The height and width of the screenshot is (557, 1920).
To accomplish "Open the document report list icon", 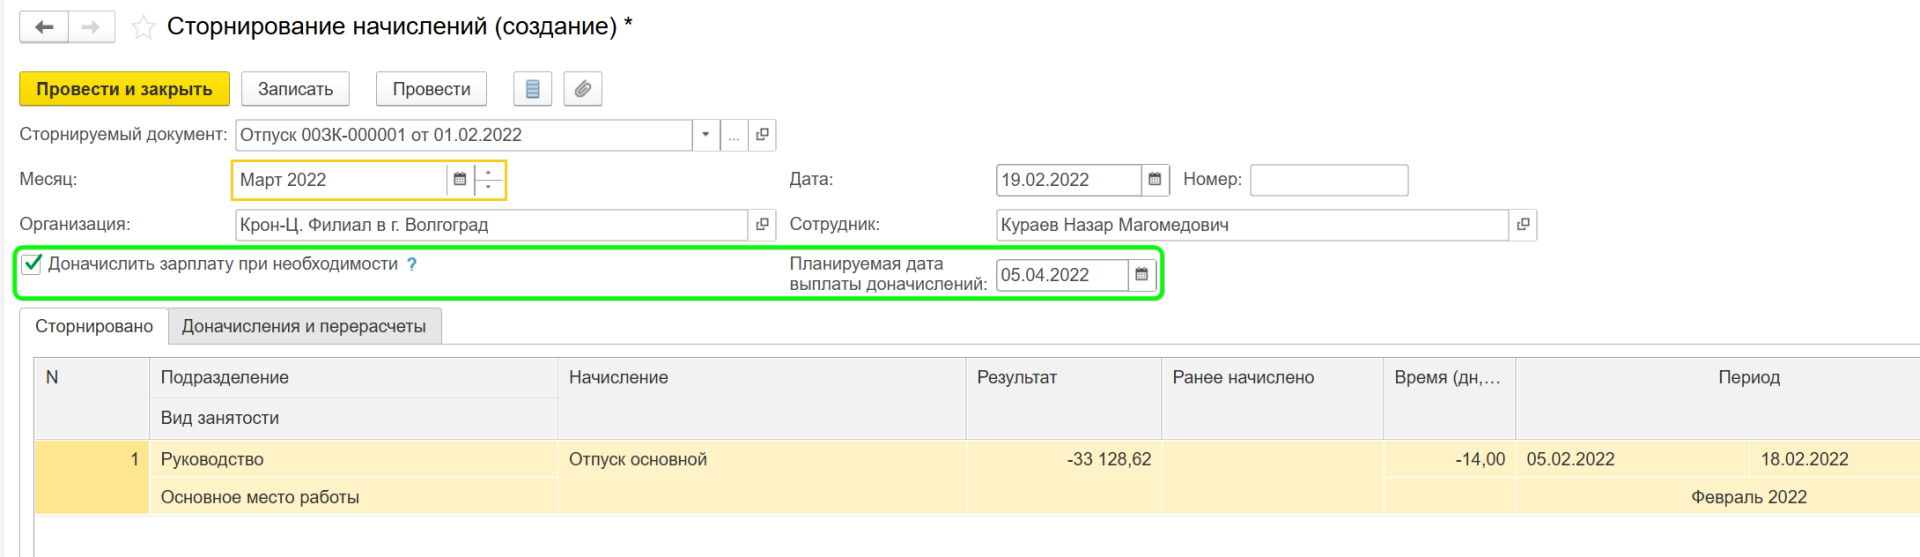I will [532, 89].
